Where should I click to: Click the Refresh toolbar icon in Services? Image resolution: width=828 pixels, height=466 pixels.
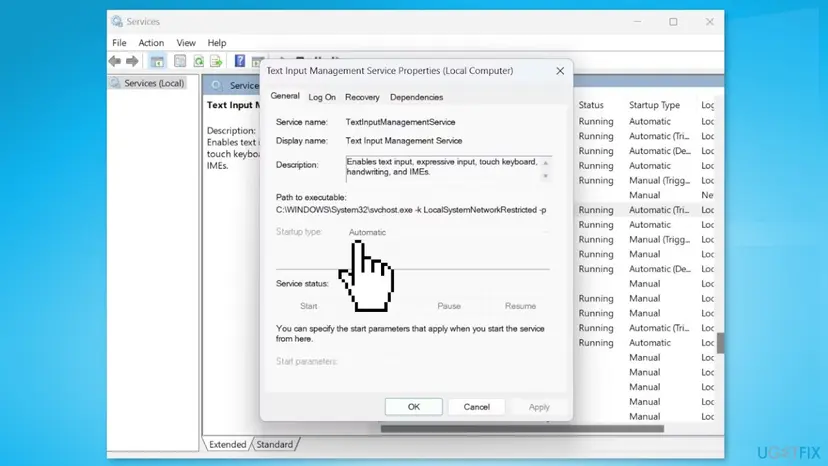pos(199,61)
